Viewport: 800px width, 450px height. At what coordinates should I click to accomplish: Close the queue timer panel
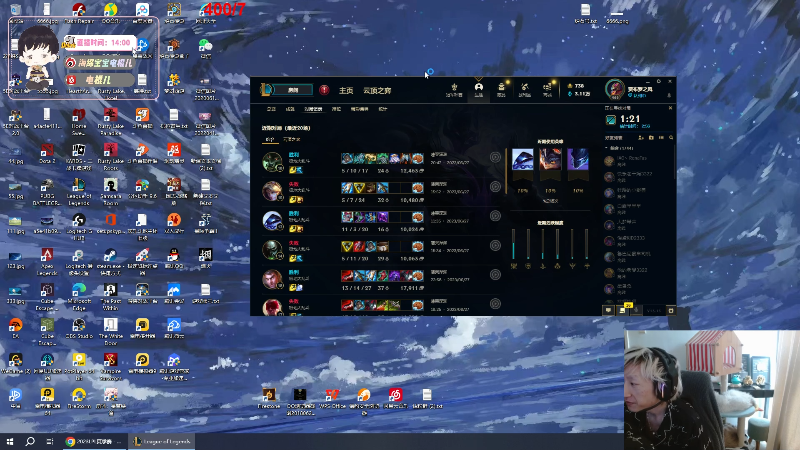click(x=670, y=108)
